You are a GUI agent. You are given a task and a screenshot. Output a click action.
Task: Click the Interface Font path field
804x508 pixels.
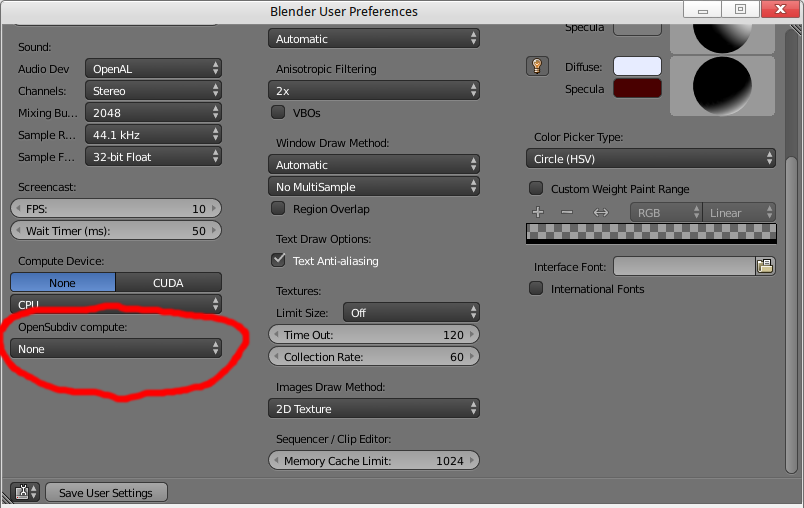pos(684,266)
